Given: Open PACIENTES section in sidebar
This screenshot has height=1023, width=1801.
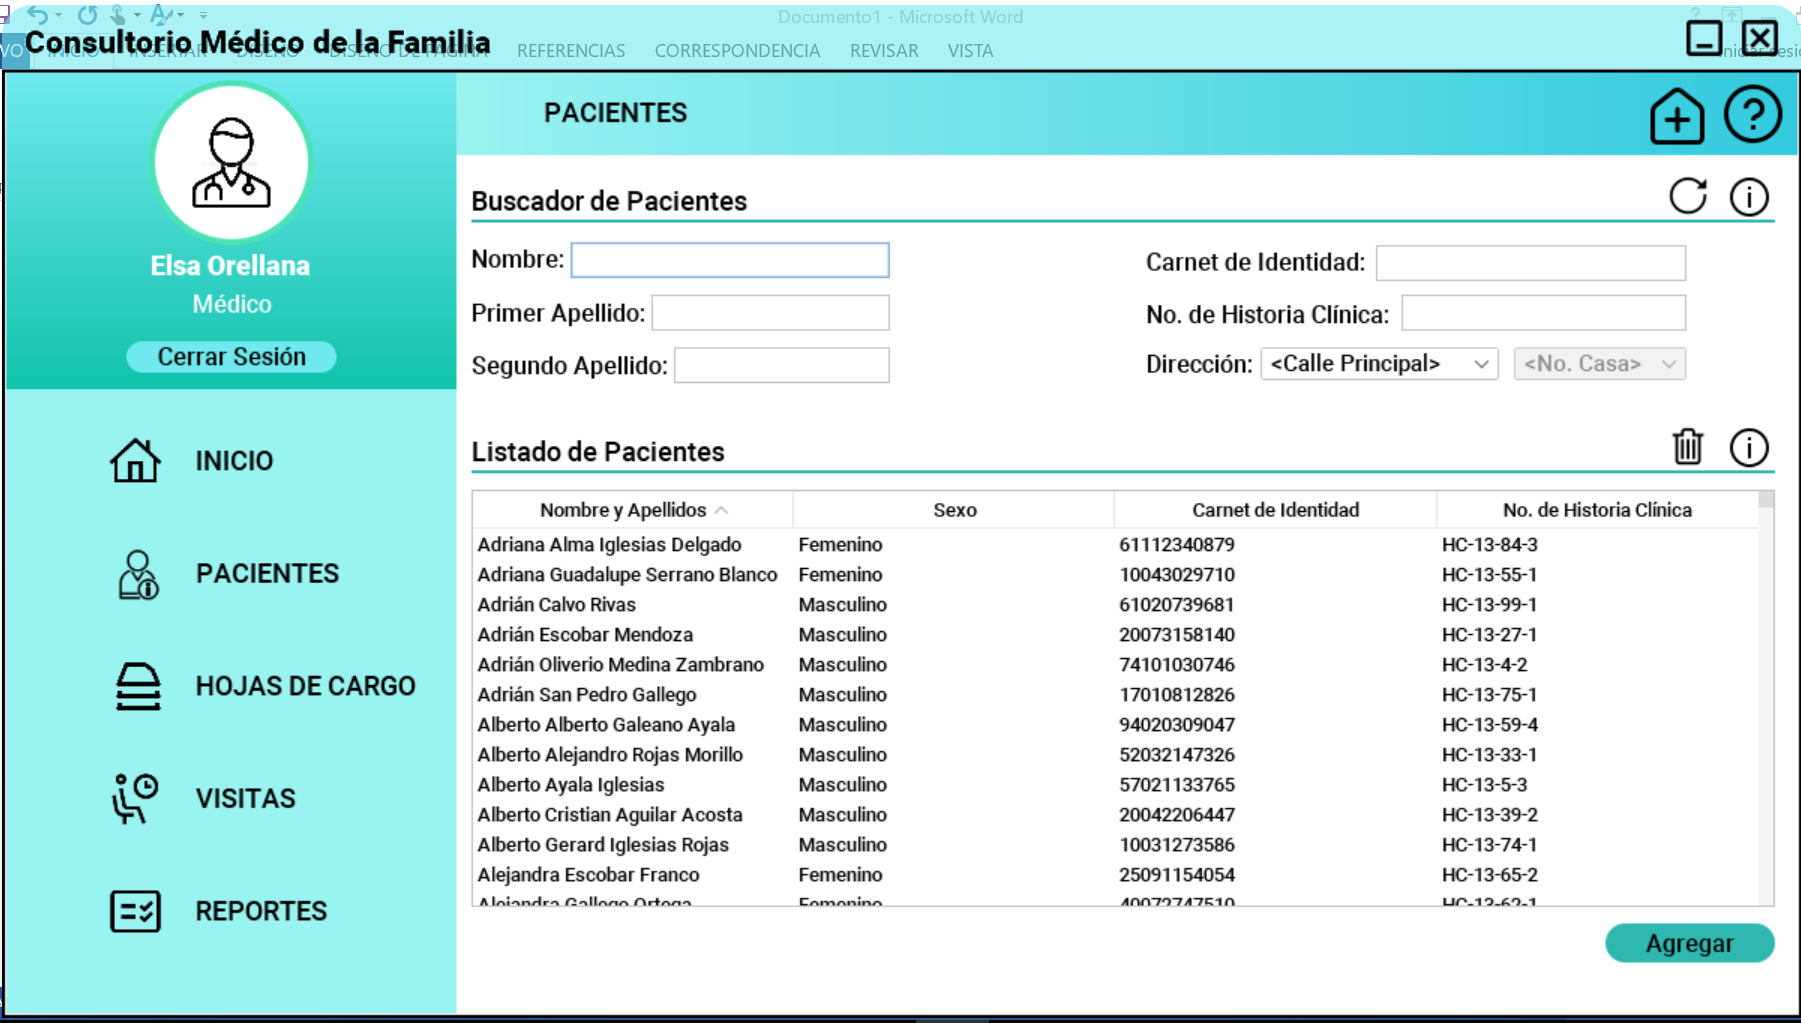Looking at the screenshot, I should [267, 574].
